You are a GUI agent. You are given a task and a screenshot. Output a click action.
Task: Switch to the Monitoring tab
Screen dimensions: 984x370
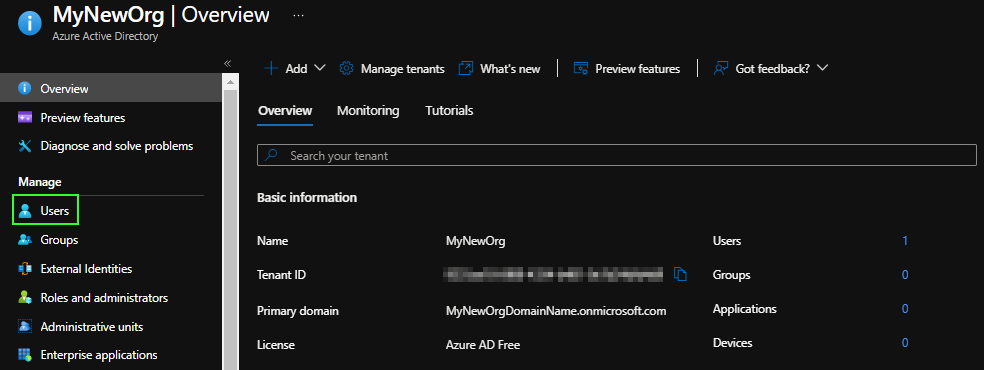(368, 111)
